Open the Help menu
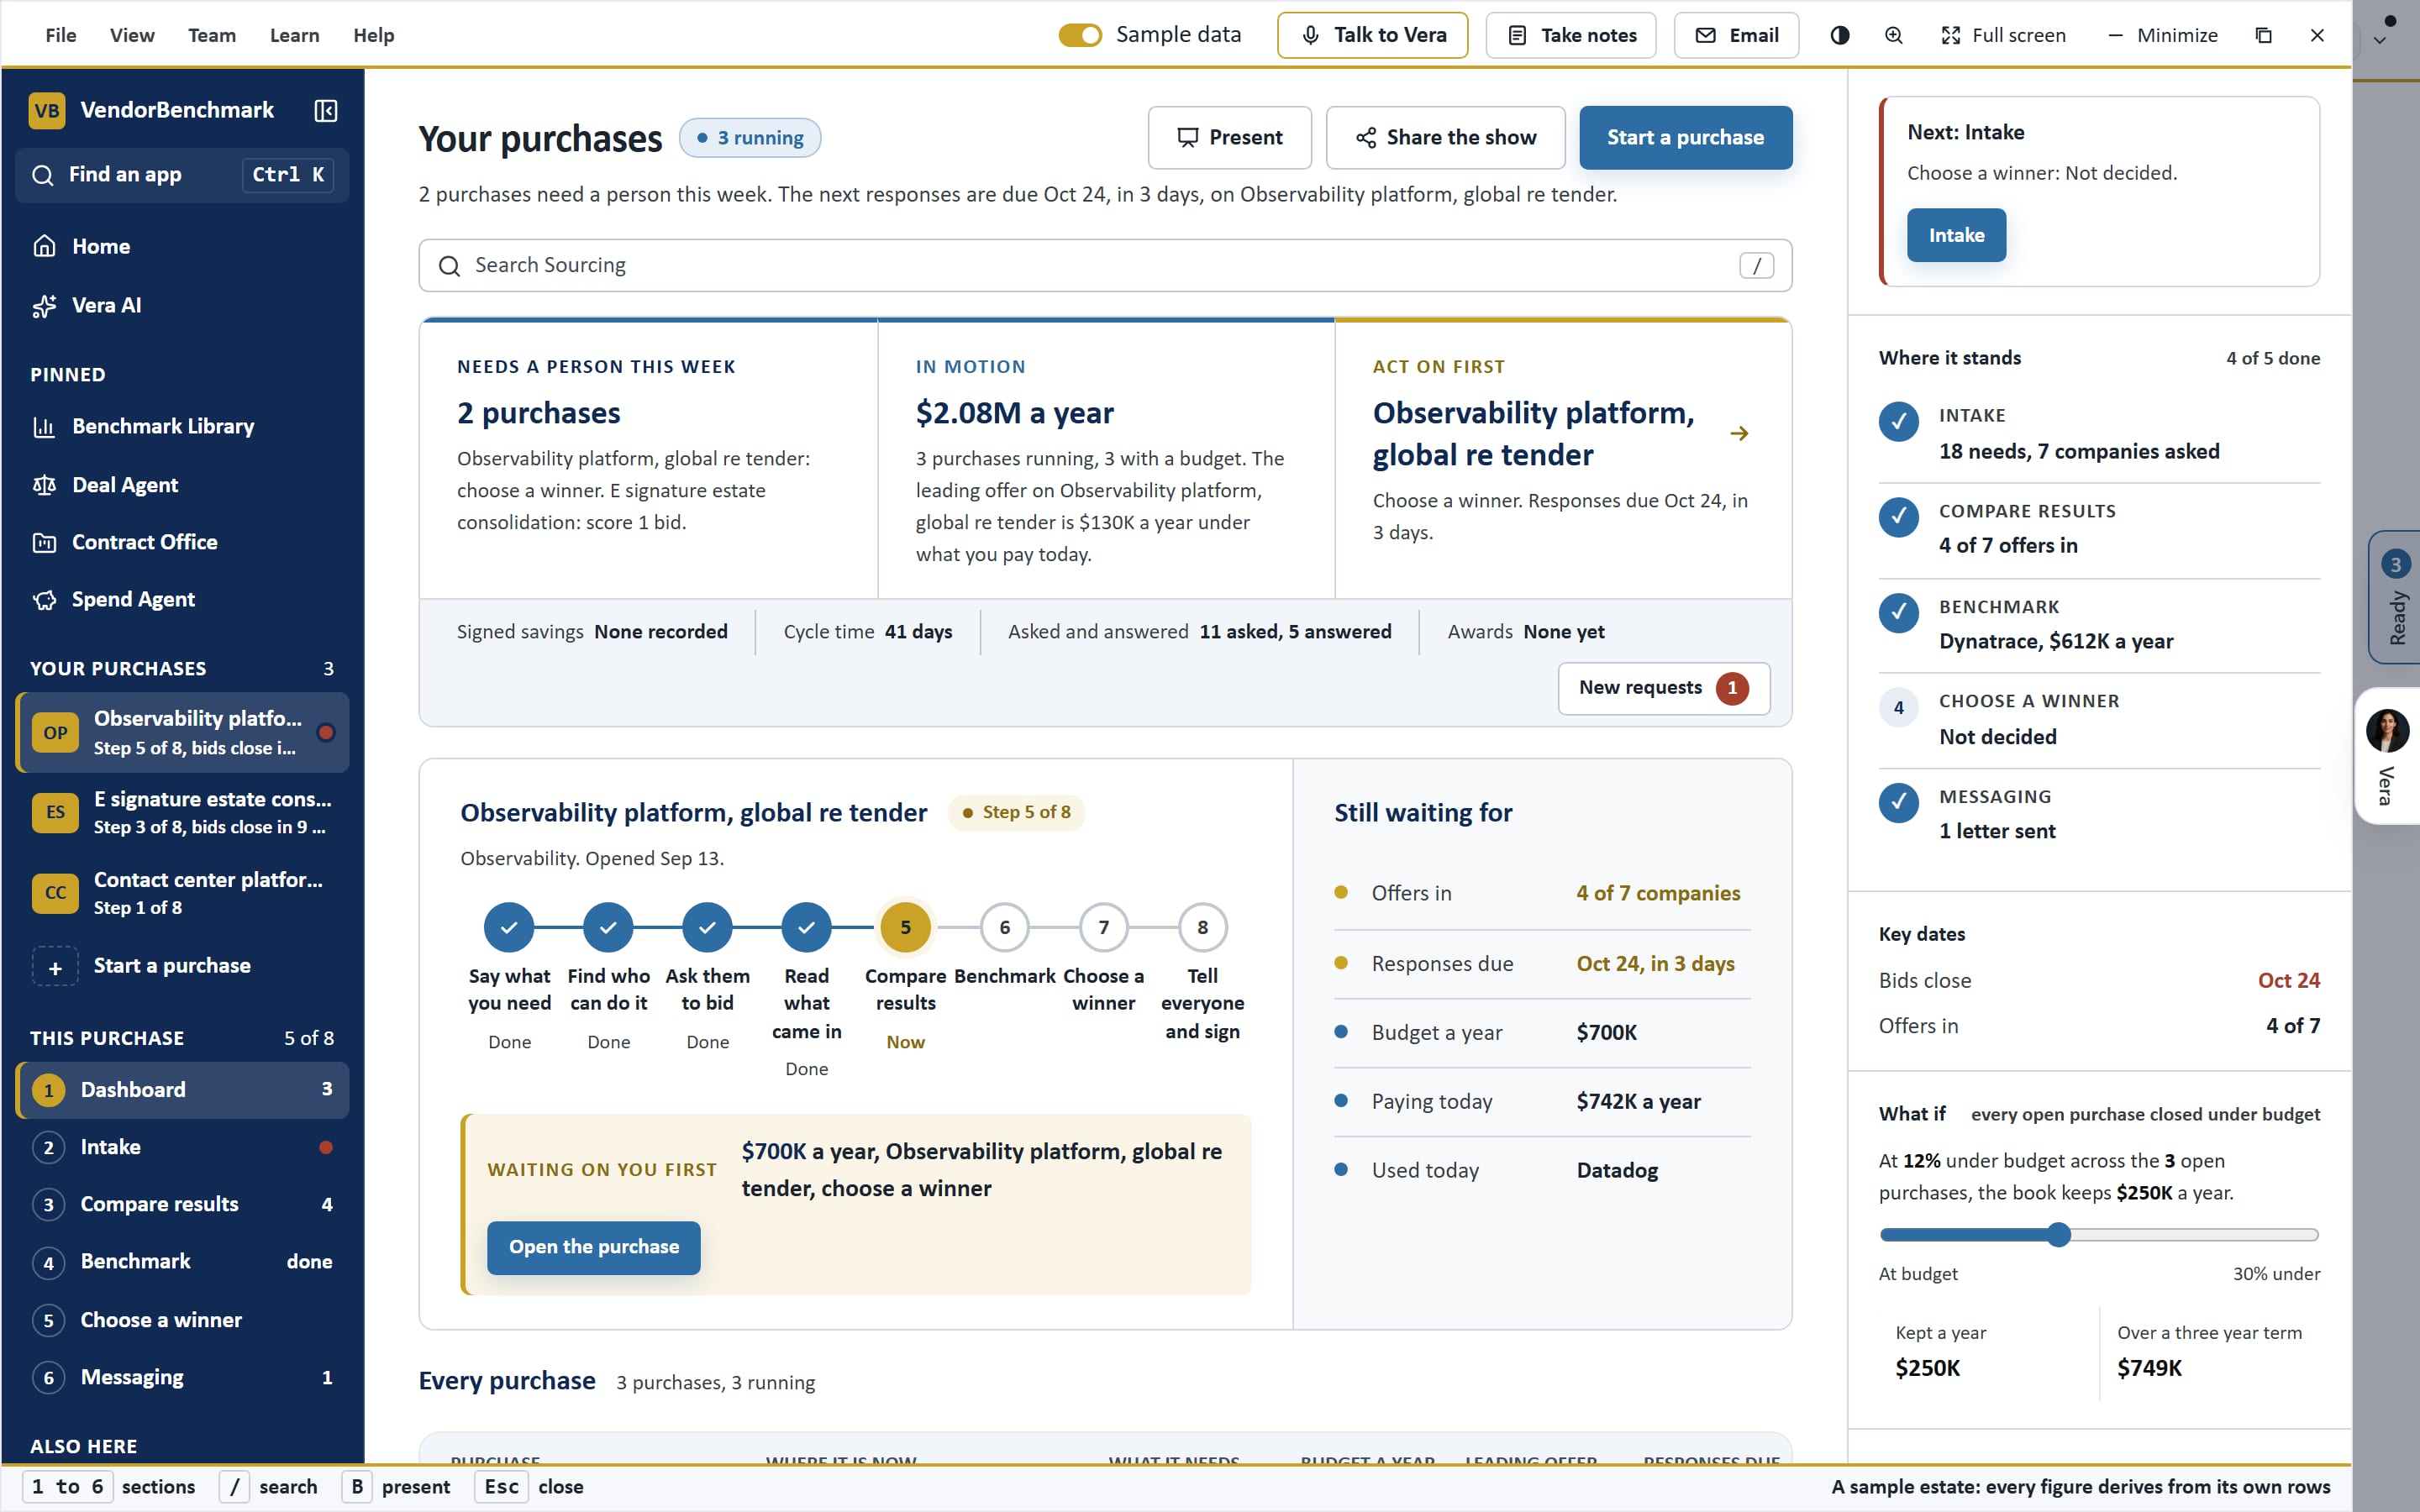 tap(374, 35)
